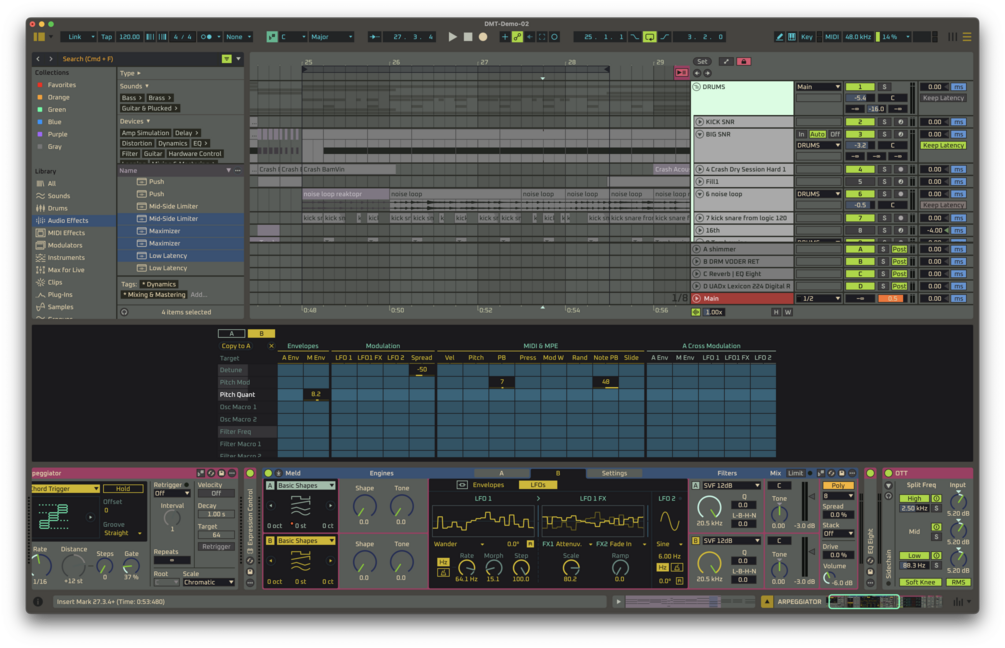Image resolution: width=1005 pixels, height=648 pixels.
Task: Enable MIDI map mode
Action: pyautogui.click(x=832, y=37)
